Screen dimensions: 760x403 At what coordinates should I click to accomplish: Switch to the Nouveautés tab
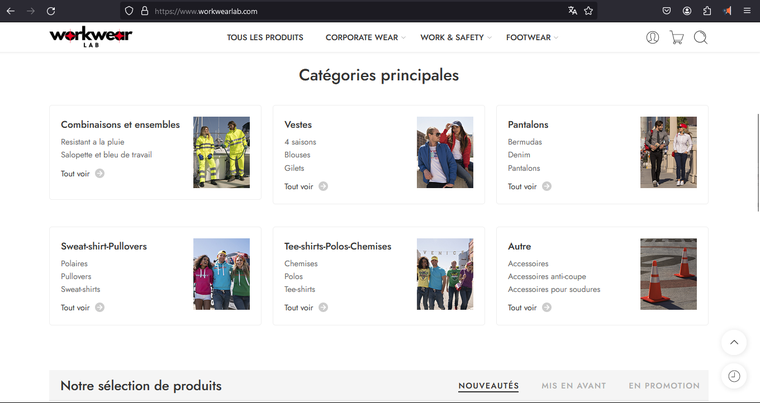click(x=489, y=386)
